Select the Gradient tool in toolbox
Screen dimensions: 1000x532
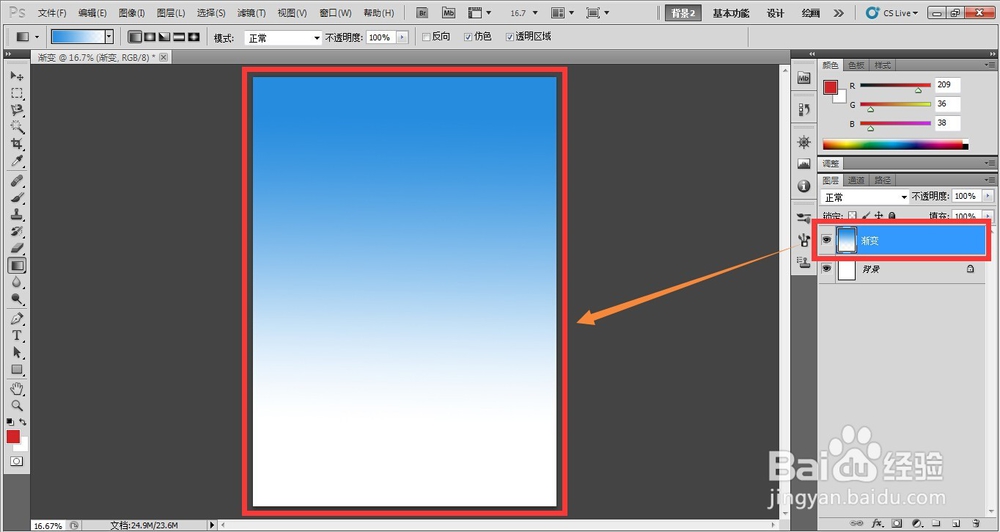pyautogui.click(x=17, y=265)
